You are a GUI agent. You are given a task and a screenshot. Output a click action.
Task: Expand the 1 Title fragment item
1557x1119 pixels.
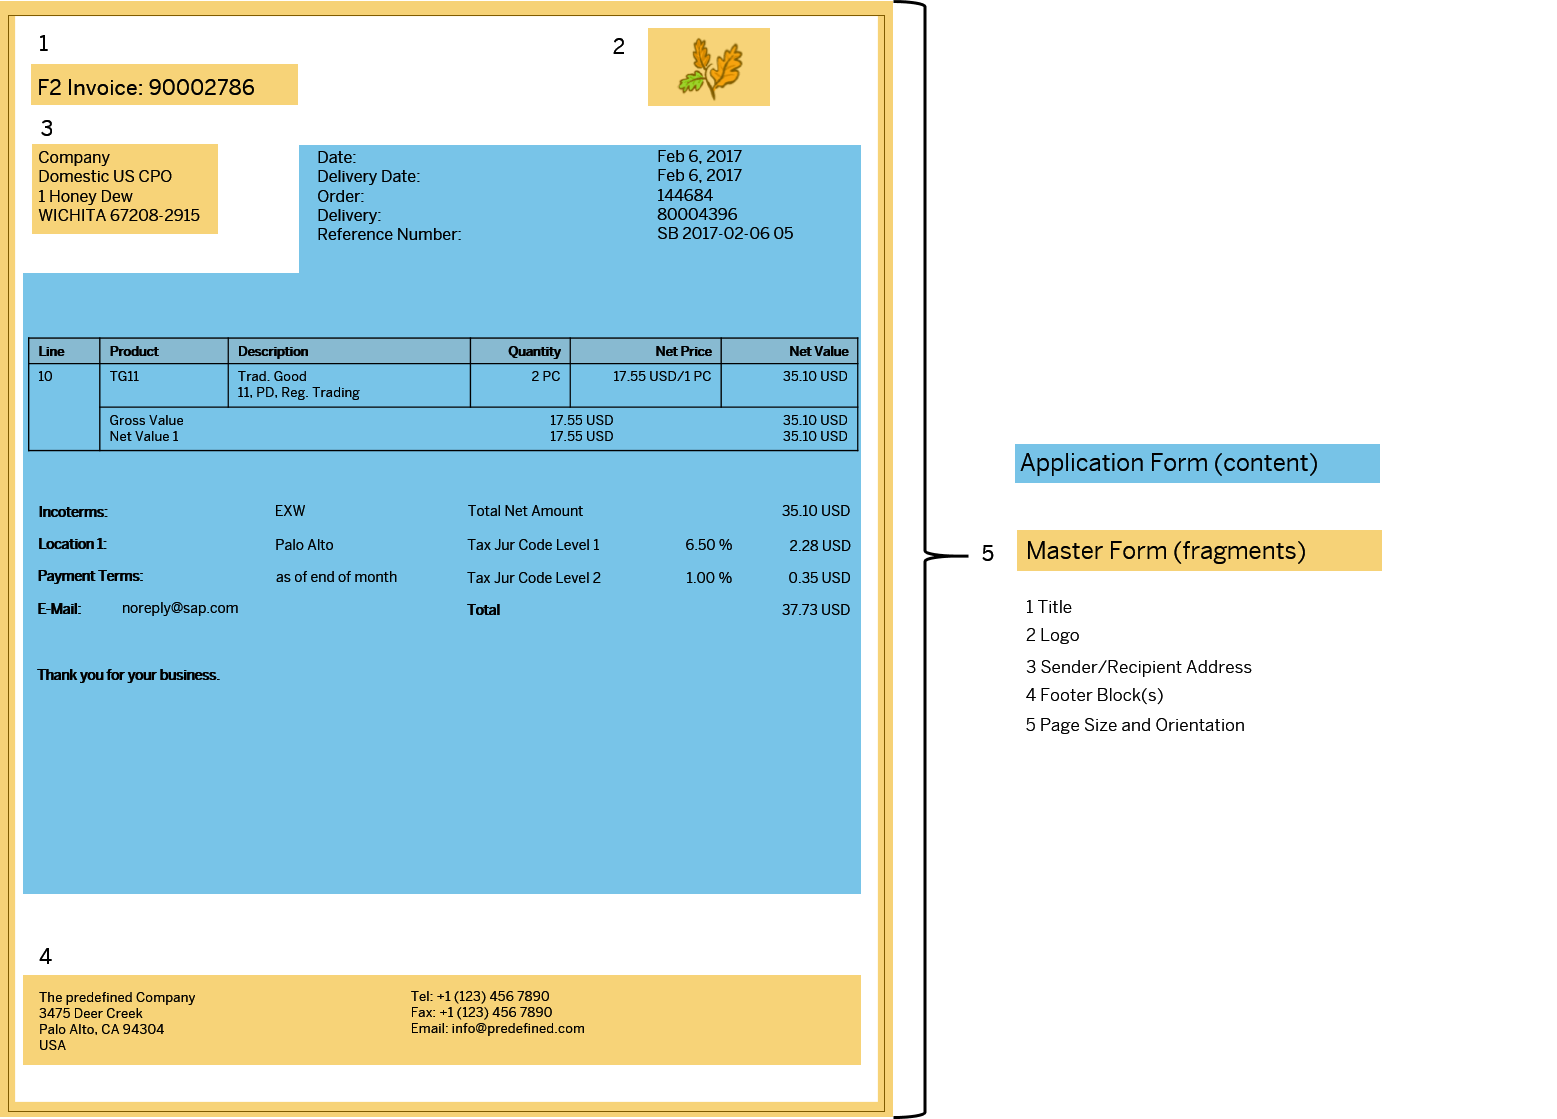(1048, 607)
